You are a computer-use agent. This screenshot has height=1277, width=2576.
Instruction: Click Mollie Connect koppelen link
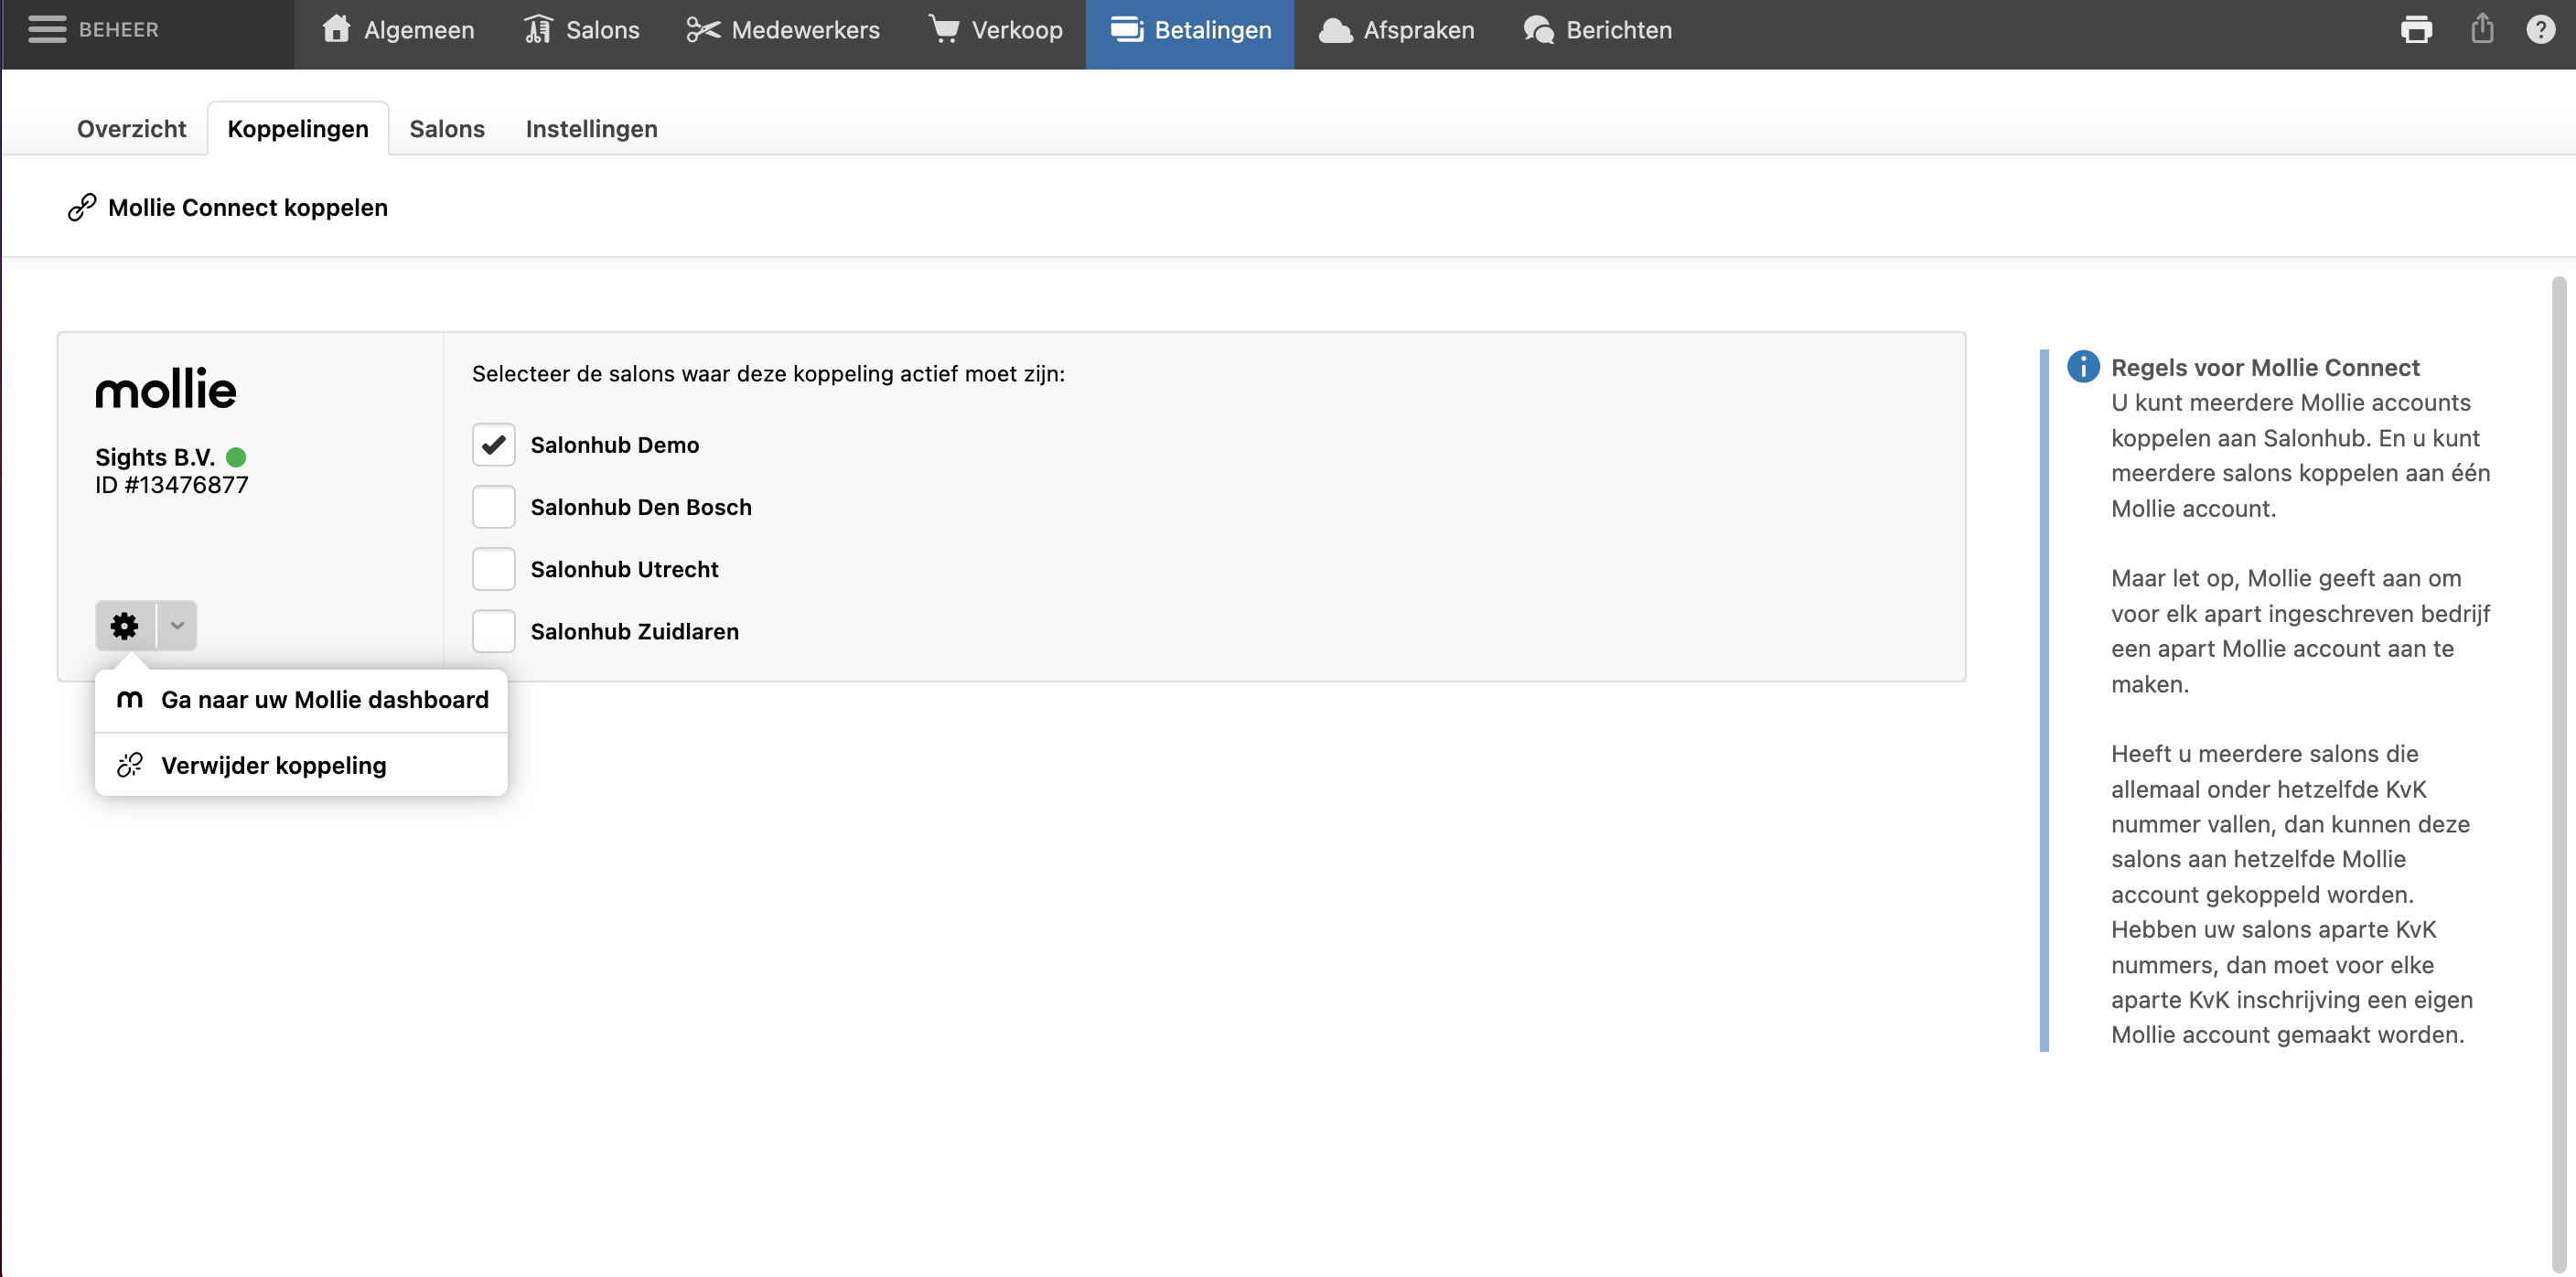[x=248, y=207]
